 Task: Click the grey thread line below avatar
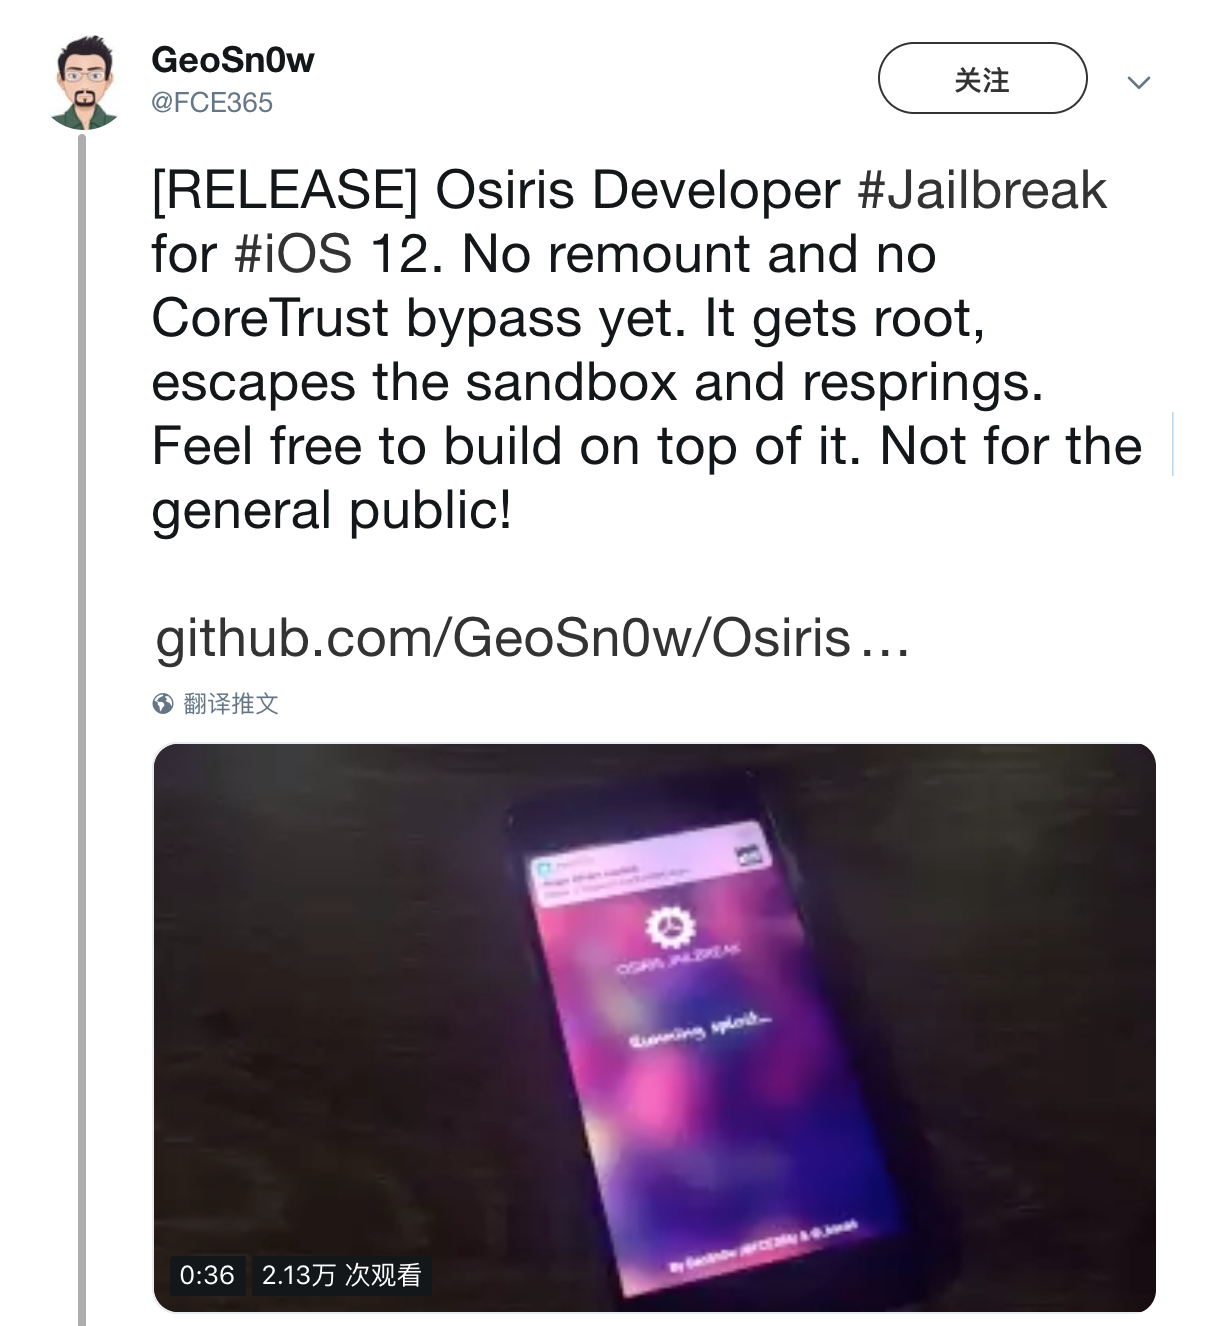click(82, 730)
